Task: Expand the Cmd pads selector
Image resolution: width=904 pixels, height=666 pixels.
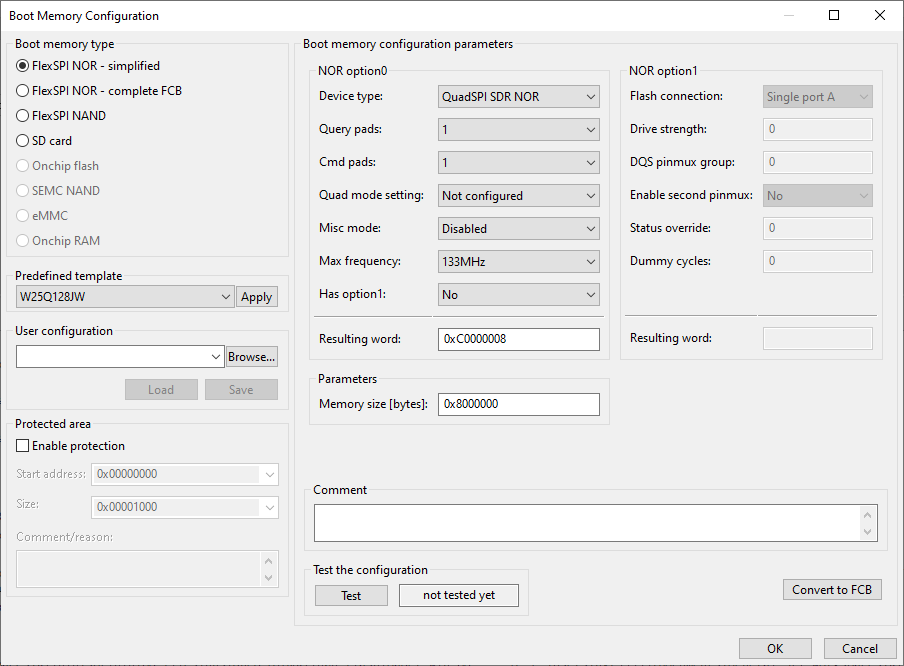Action: point(518,162)
